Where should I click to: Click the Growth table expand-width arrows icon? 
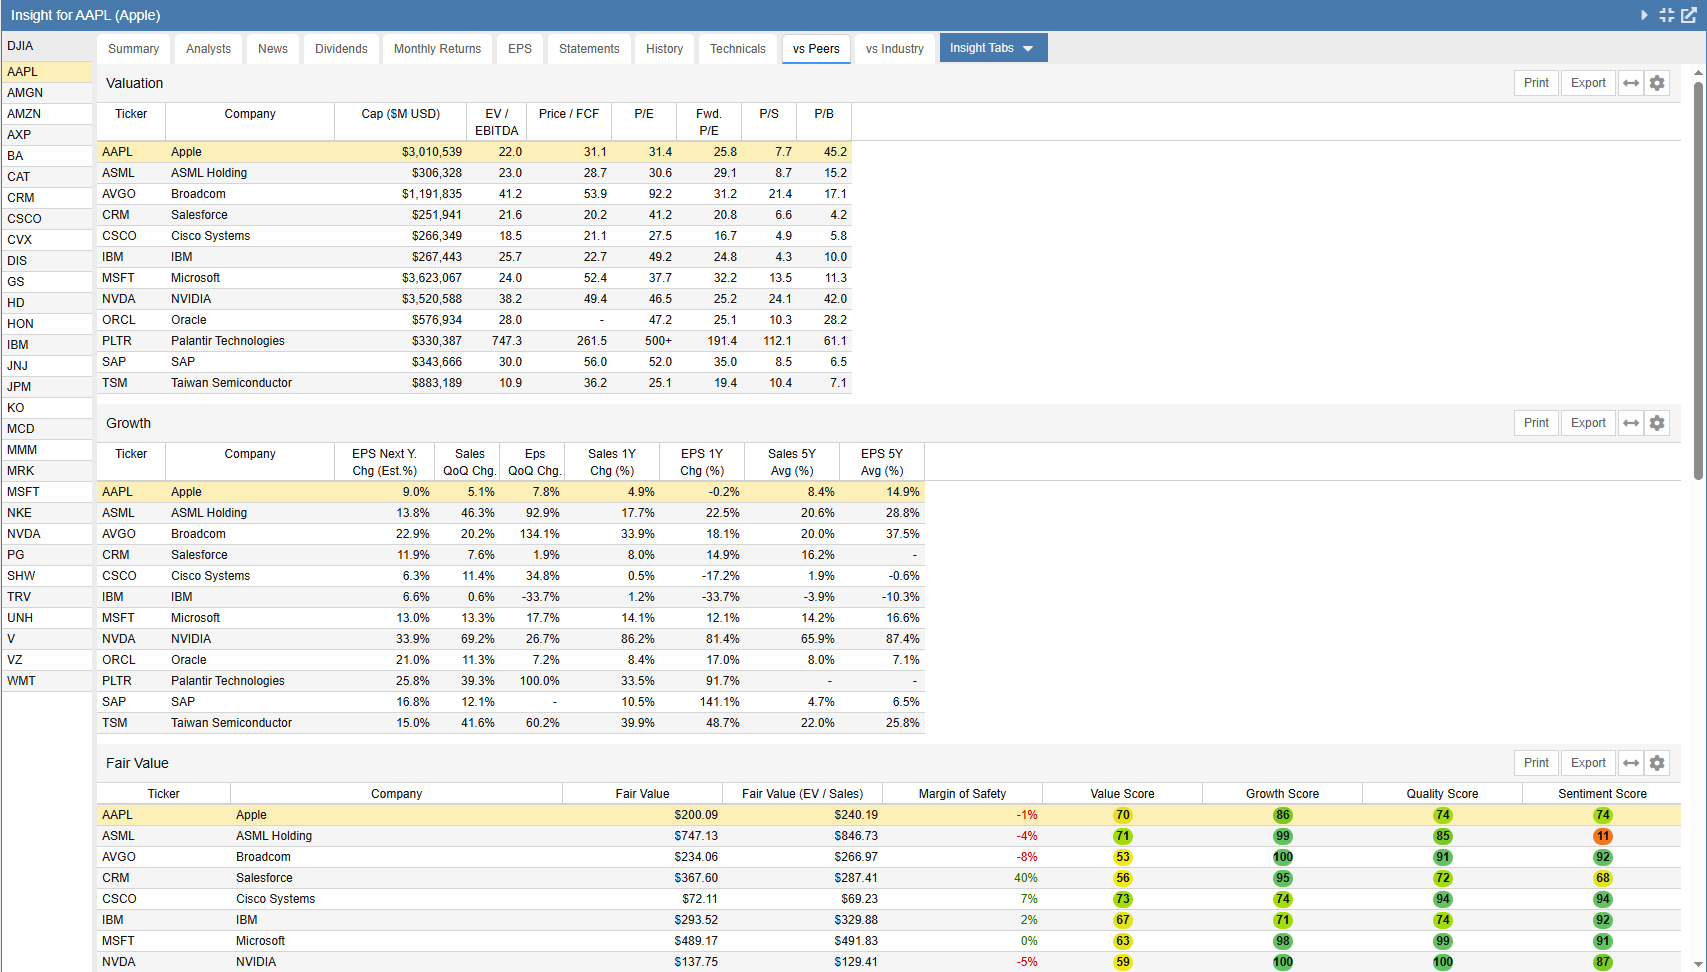(1631, 423)
